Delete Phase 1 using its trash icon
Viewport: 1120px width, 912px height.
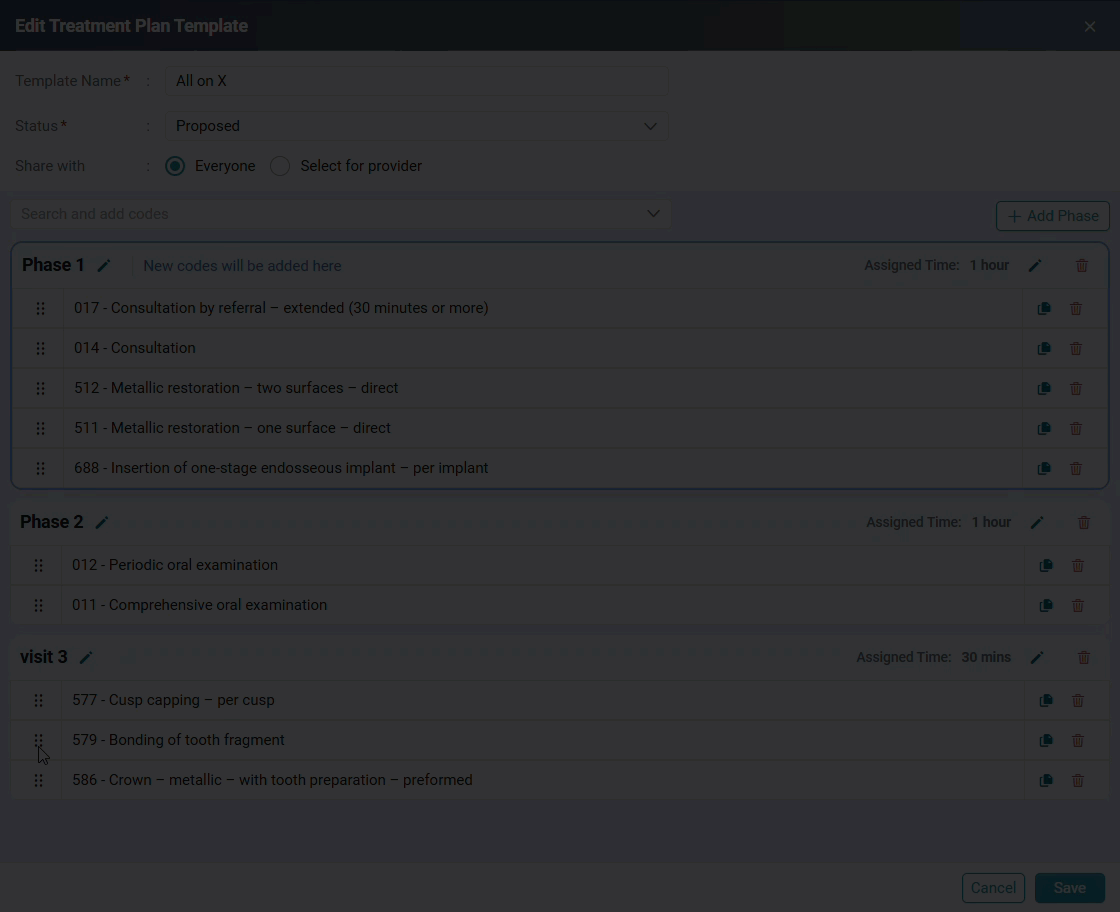[1082, 266]
